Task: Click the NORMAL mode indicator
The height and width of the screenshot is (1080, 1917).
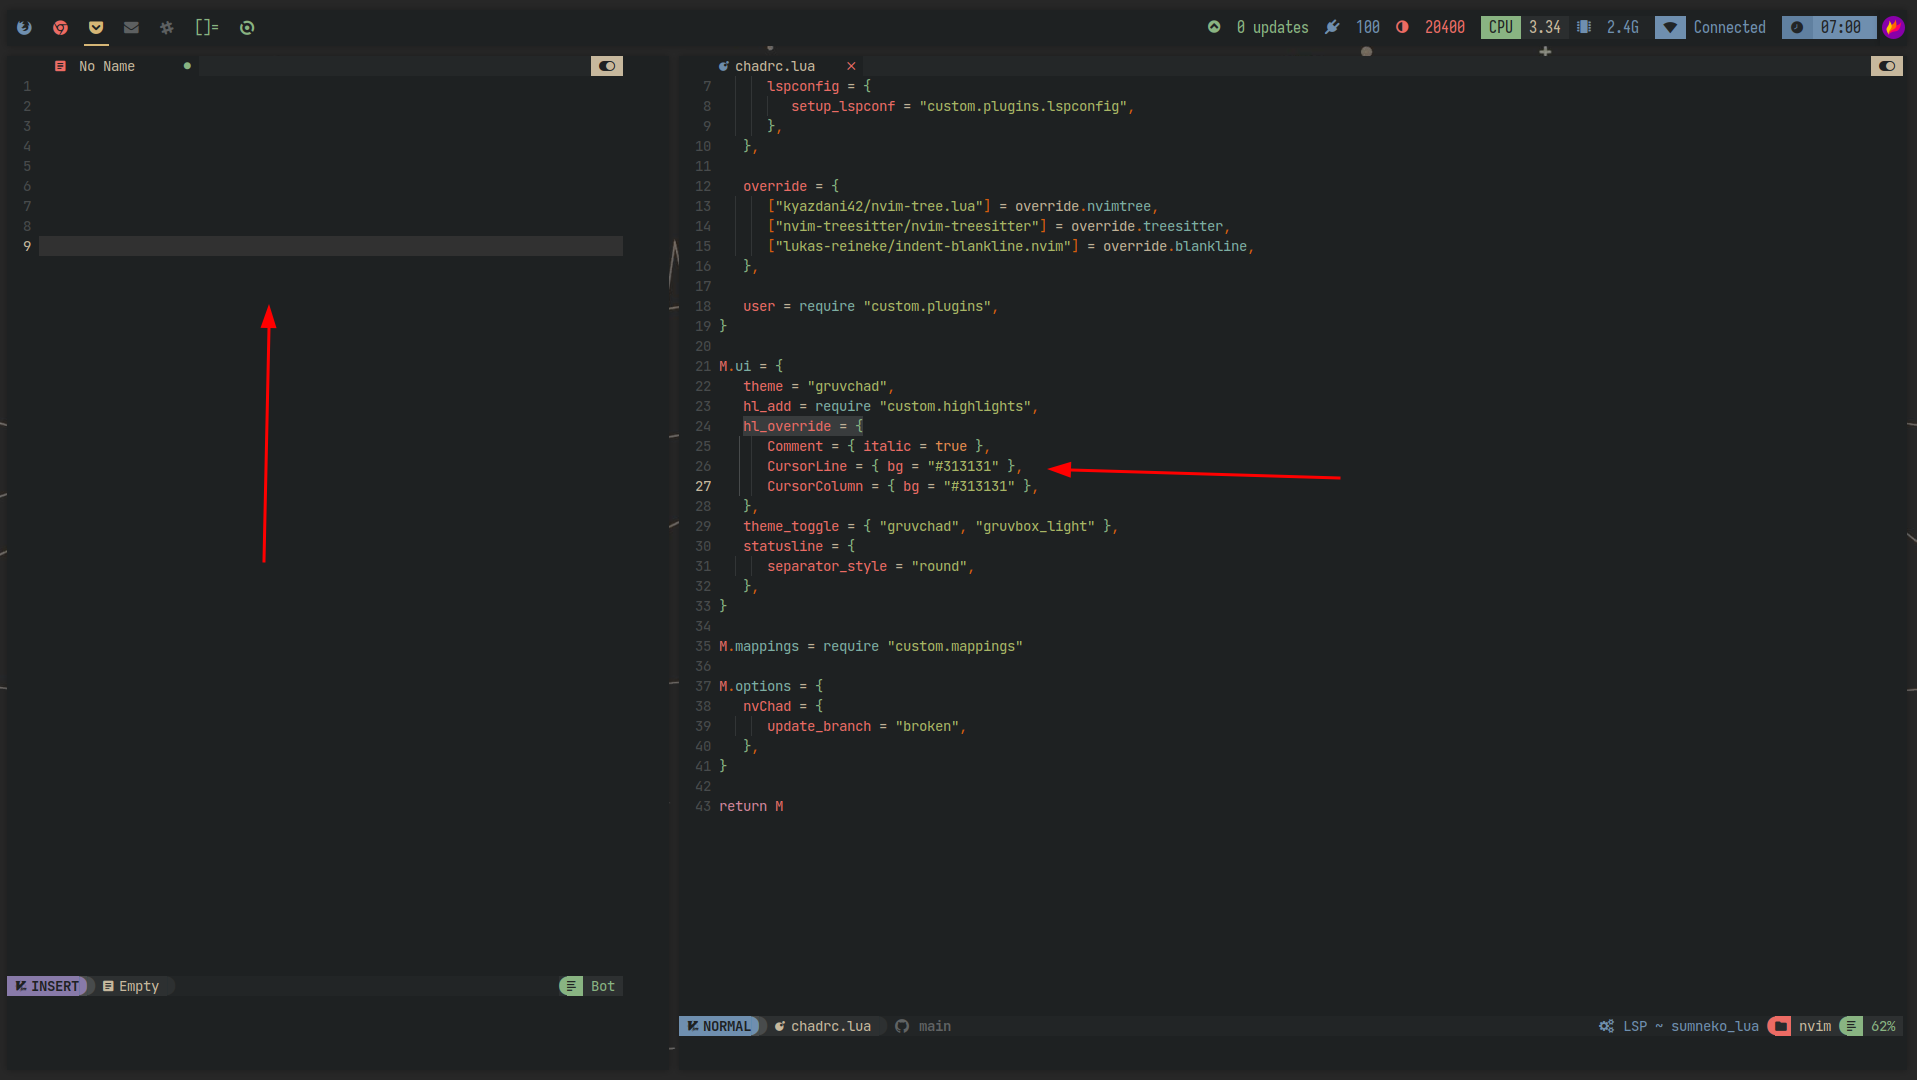Action: (x=722, y=1026)
